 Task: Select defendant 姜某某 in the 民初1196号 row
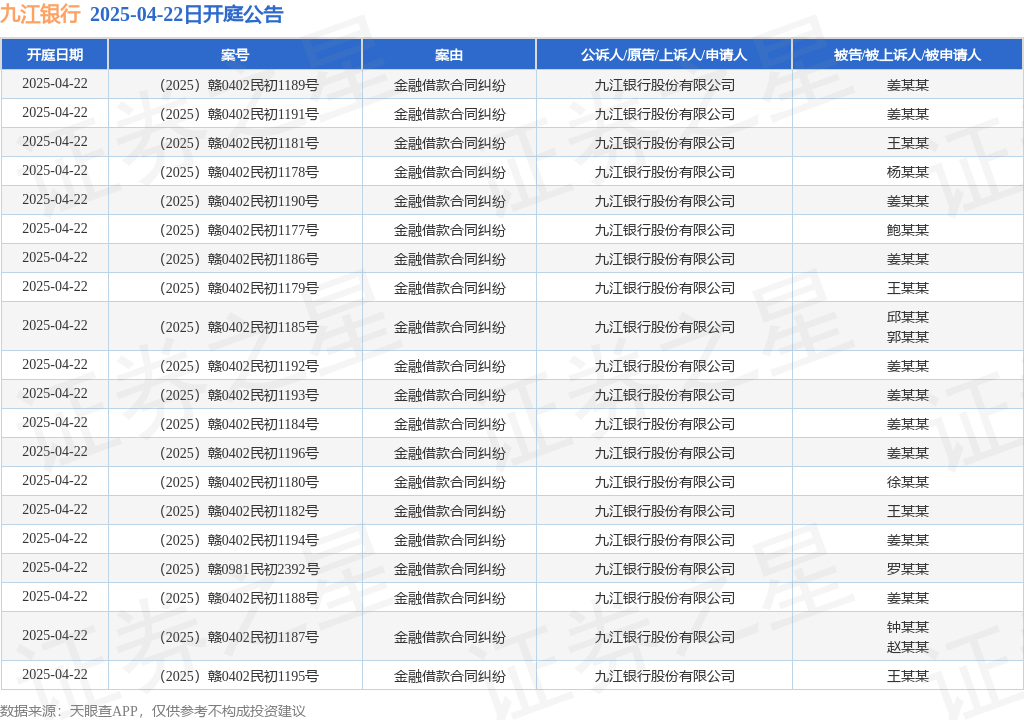pyautogui.click(x=908, y=453)
